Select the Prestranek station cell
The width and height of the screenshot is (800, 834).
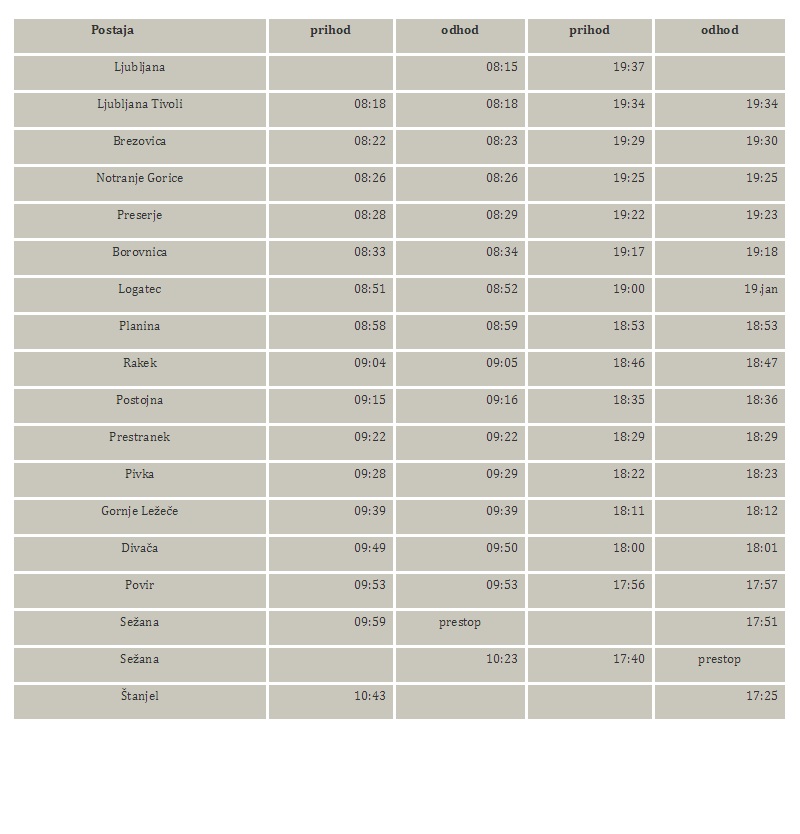(x=140, y=443)
